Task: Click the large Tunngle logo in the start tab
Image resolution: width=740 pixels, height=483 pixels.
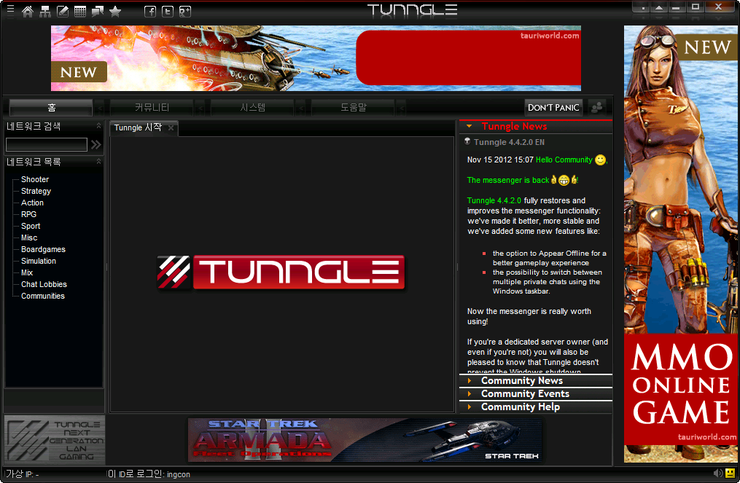Action: [x=281, y=272]
